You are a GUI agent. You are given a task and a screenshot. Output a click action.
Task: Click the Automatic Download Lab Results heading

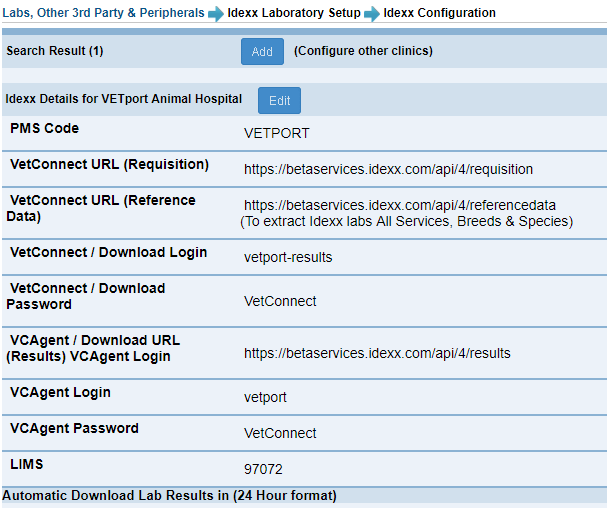tap(169, 496)
